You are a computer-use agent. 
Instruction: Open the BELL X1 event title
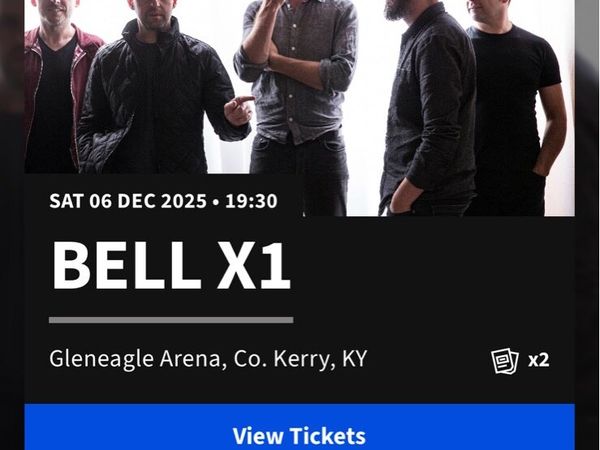coord(171,266)
